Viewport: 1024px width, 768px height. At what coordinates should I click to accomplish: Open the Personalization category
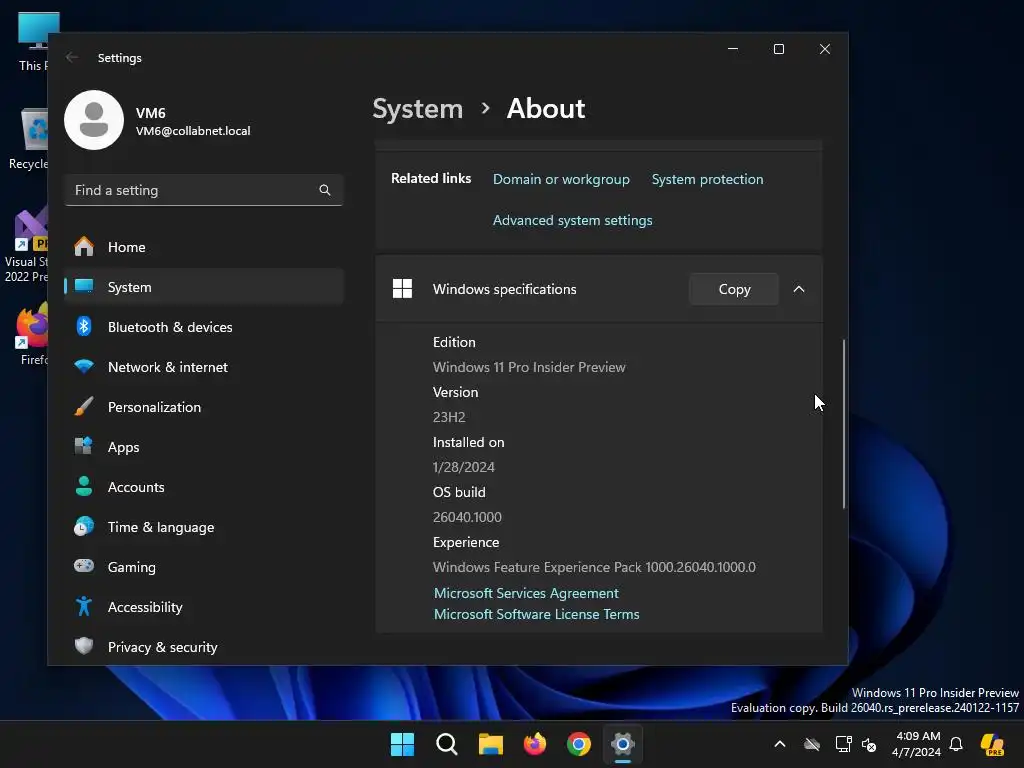coord(204,407)
